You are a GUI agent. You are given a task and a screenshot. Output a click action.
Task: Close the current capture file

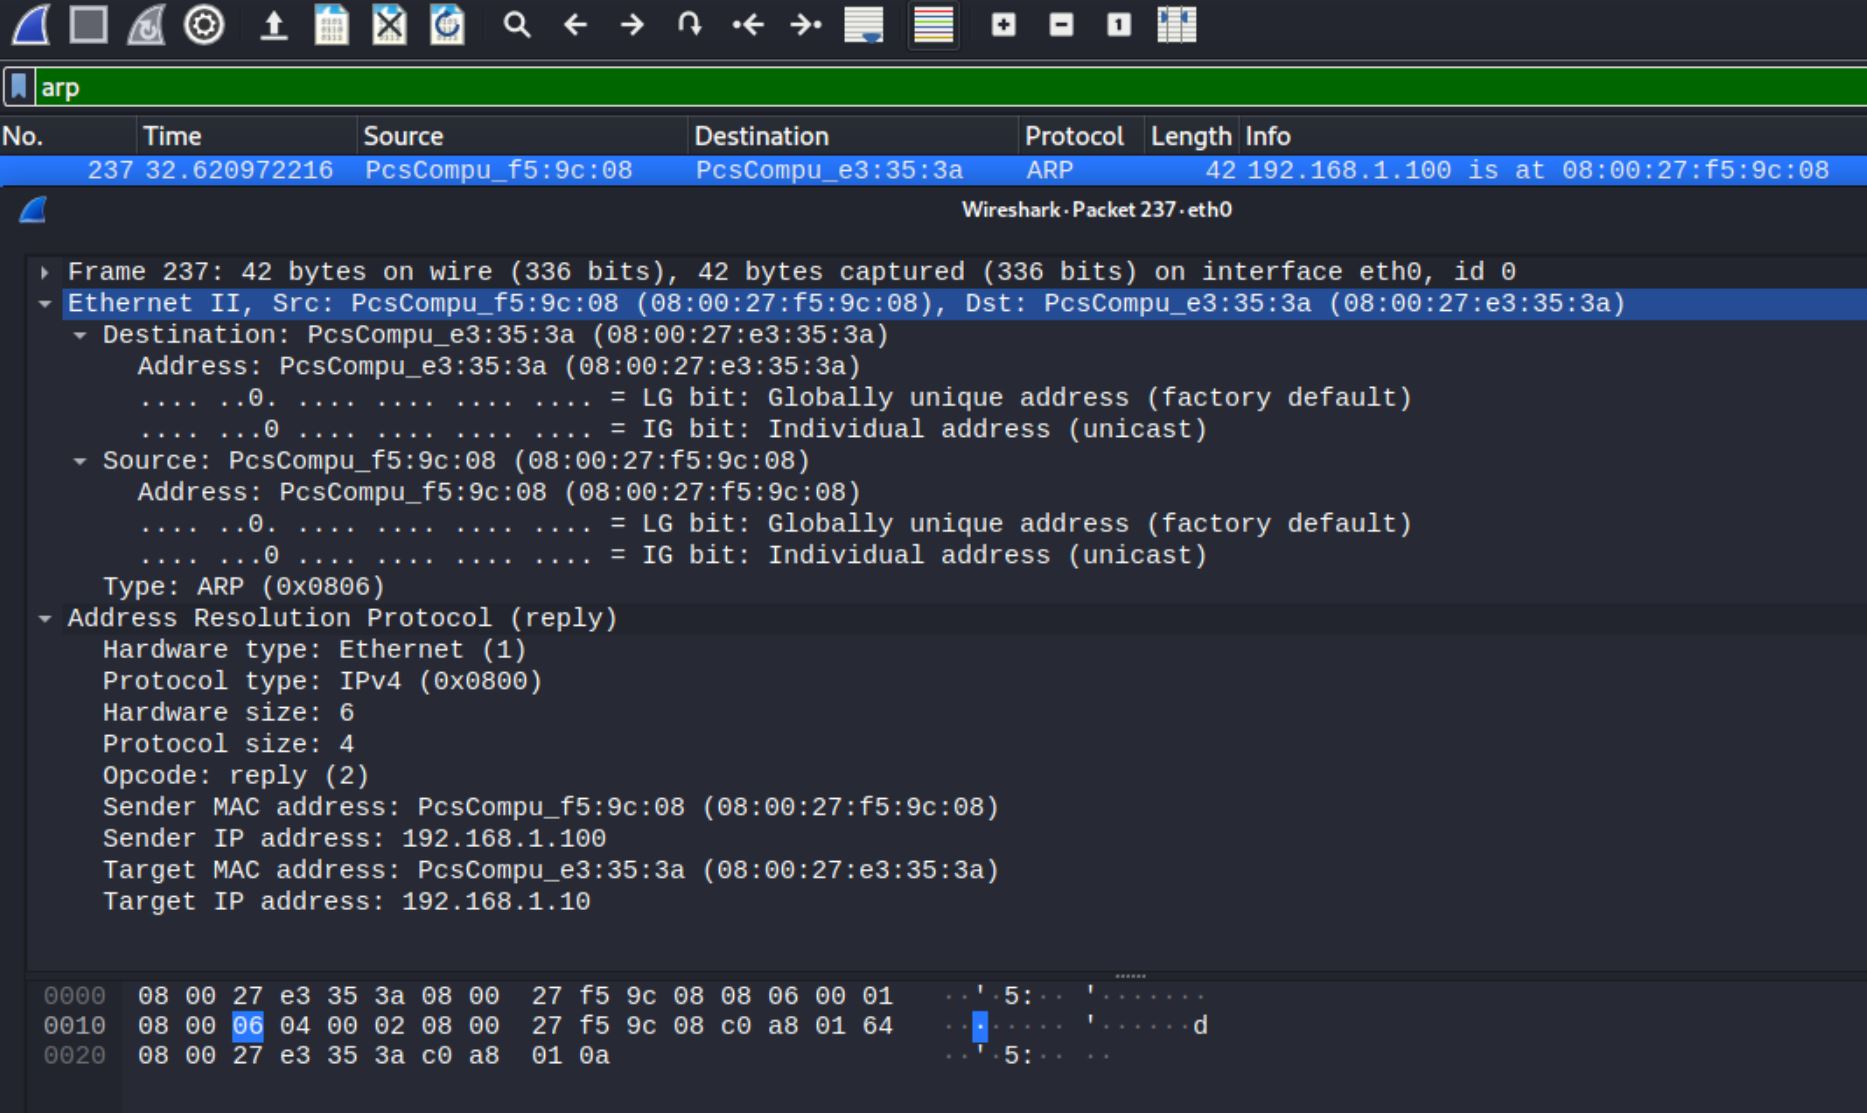[389, 25]
